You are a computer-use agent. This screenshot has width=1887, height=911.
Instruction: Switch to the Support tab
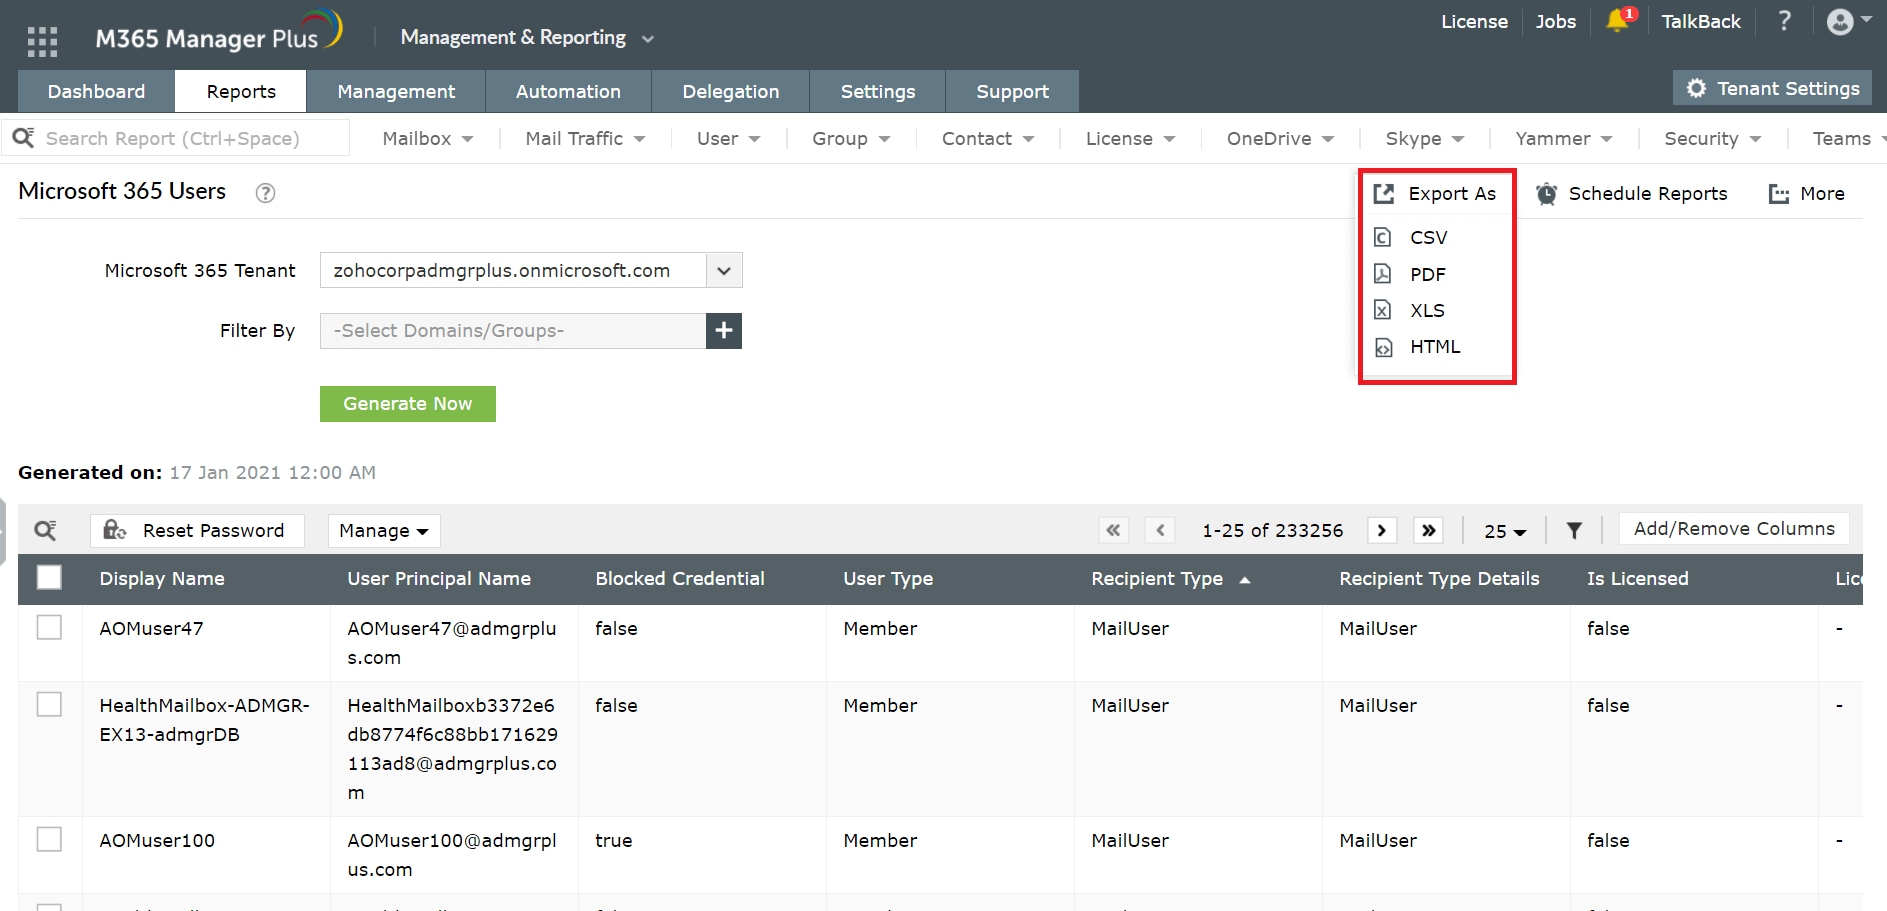click(x=1012, y=91)
